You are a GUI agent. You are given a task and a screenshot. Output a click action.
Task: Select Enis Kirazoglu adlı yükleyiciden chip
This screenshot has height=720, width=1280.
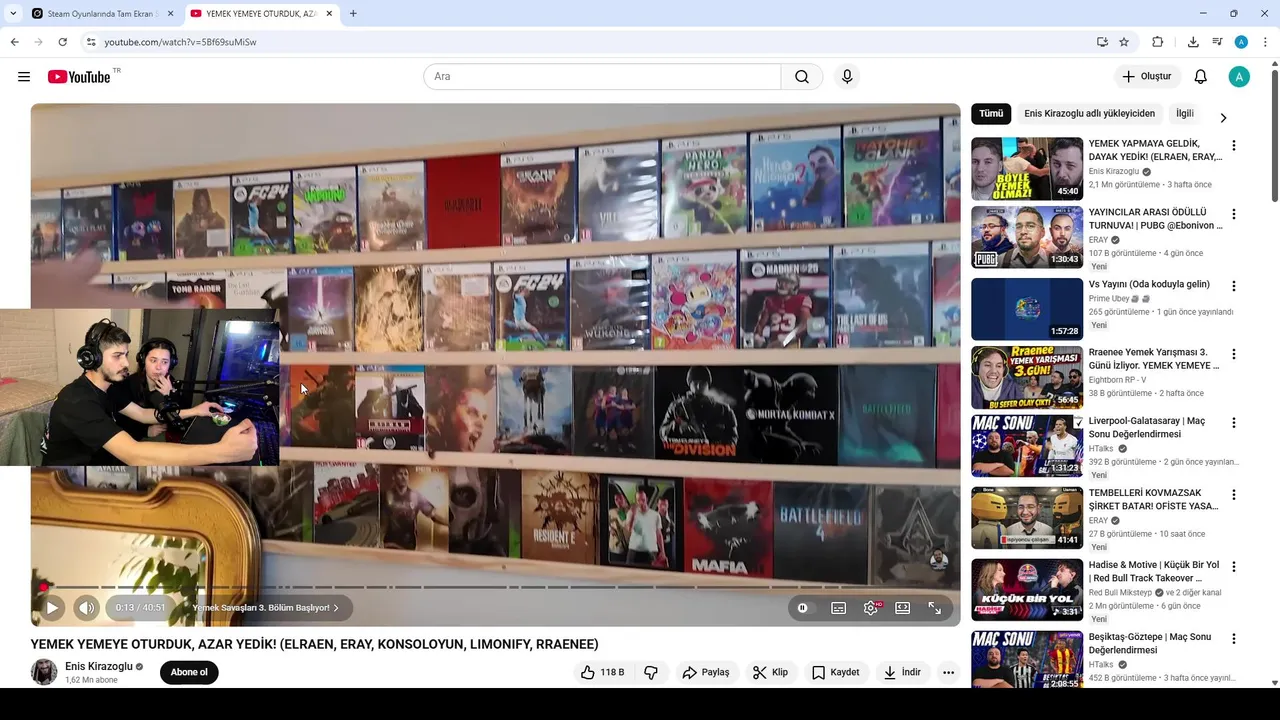[1089, 113]
